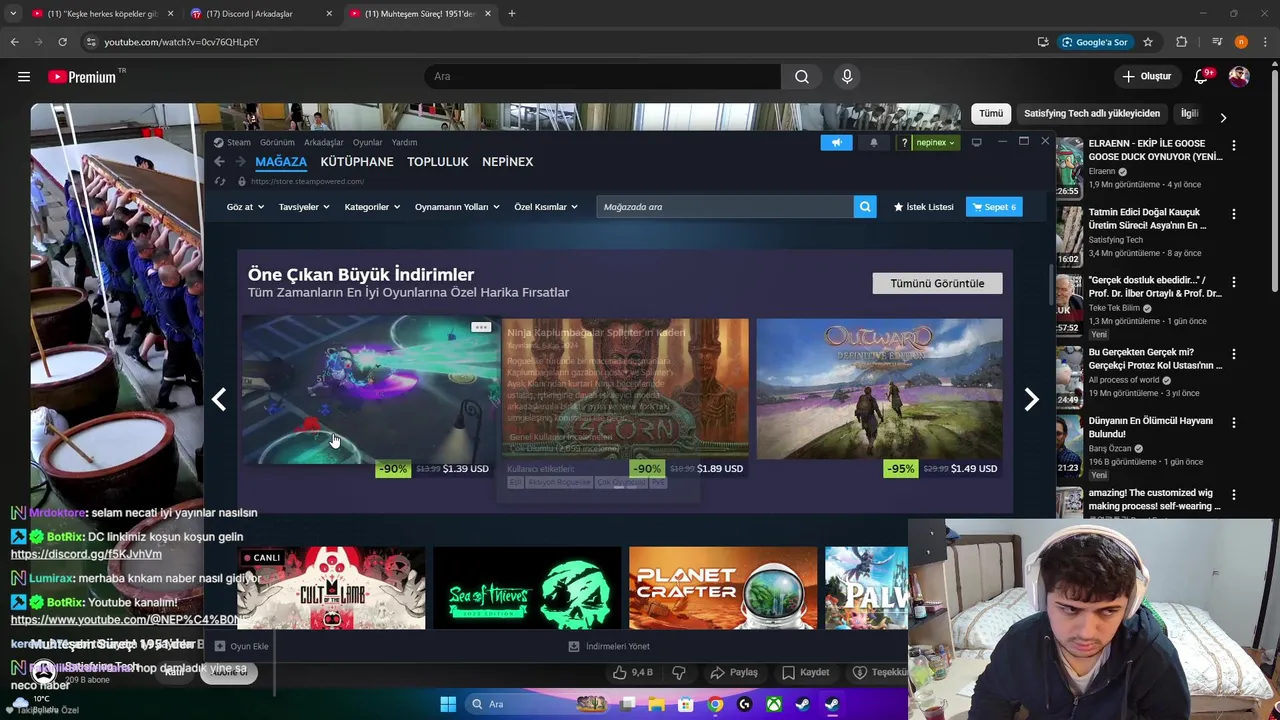The height and width of the screenshot is (720, 1280).
Task: Click the Tümünü Görüntüle button
Action: 937,283
